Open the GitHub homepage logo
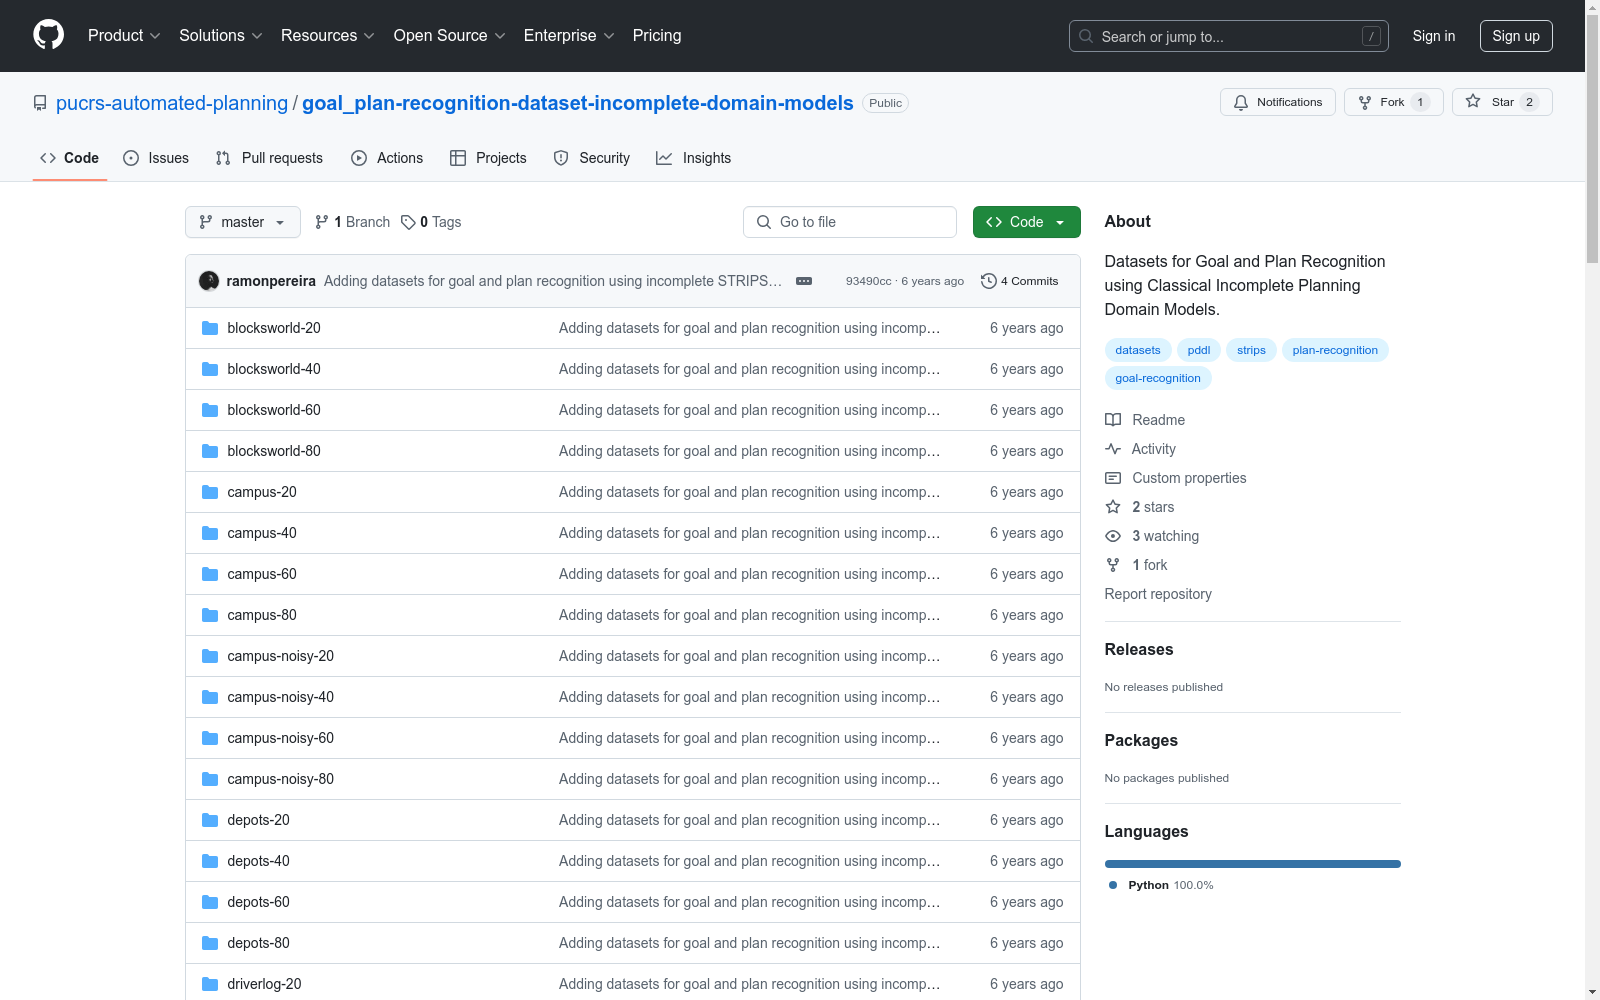 tap(48, 35)
